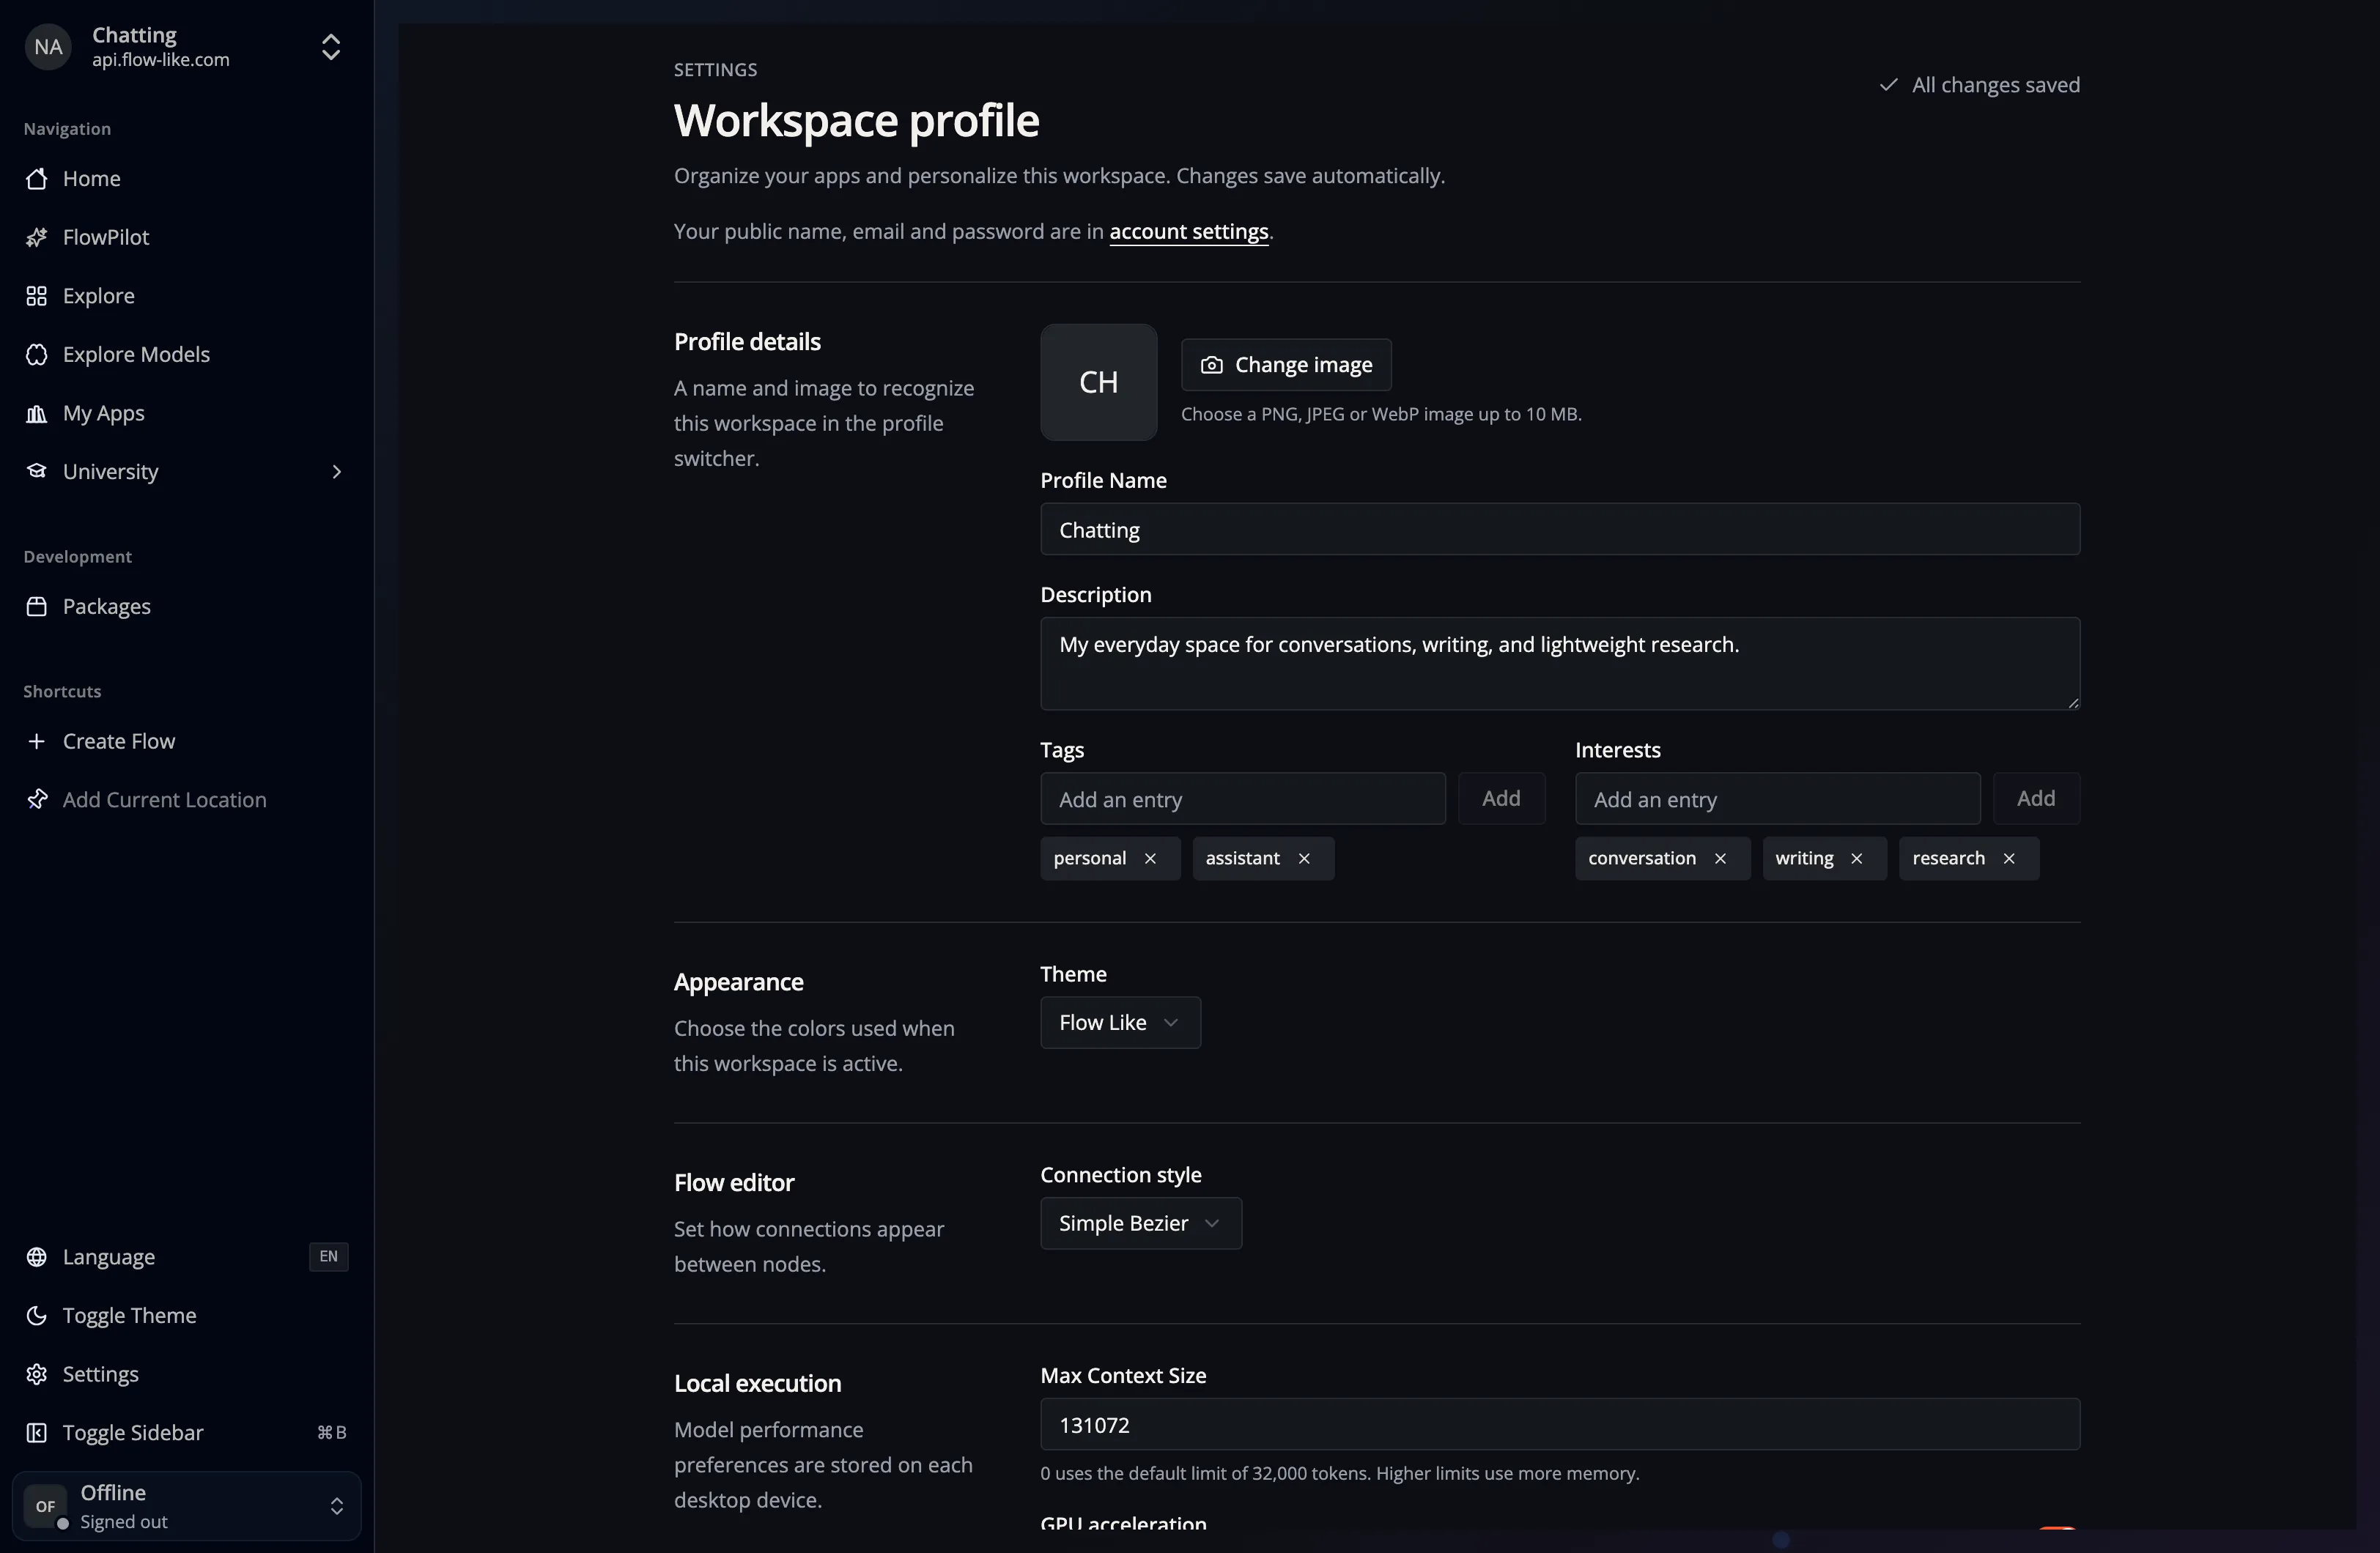
Task: Click the CH workspace avatar thumbnail
Action: coord(1098,382)
